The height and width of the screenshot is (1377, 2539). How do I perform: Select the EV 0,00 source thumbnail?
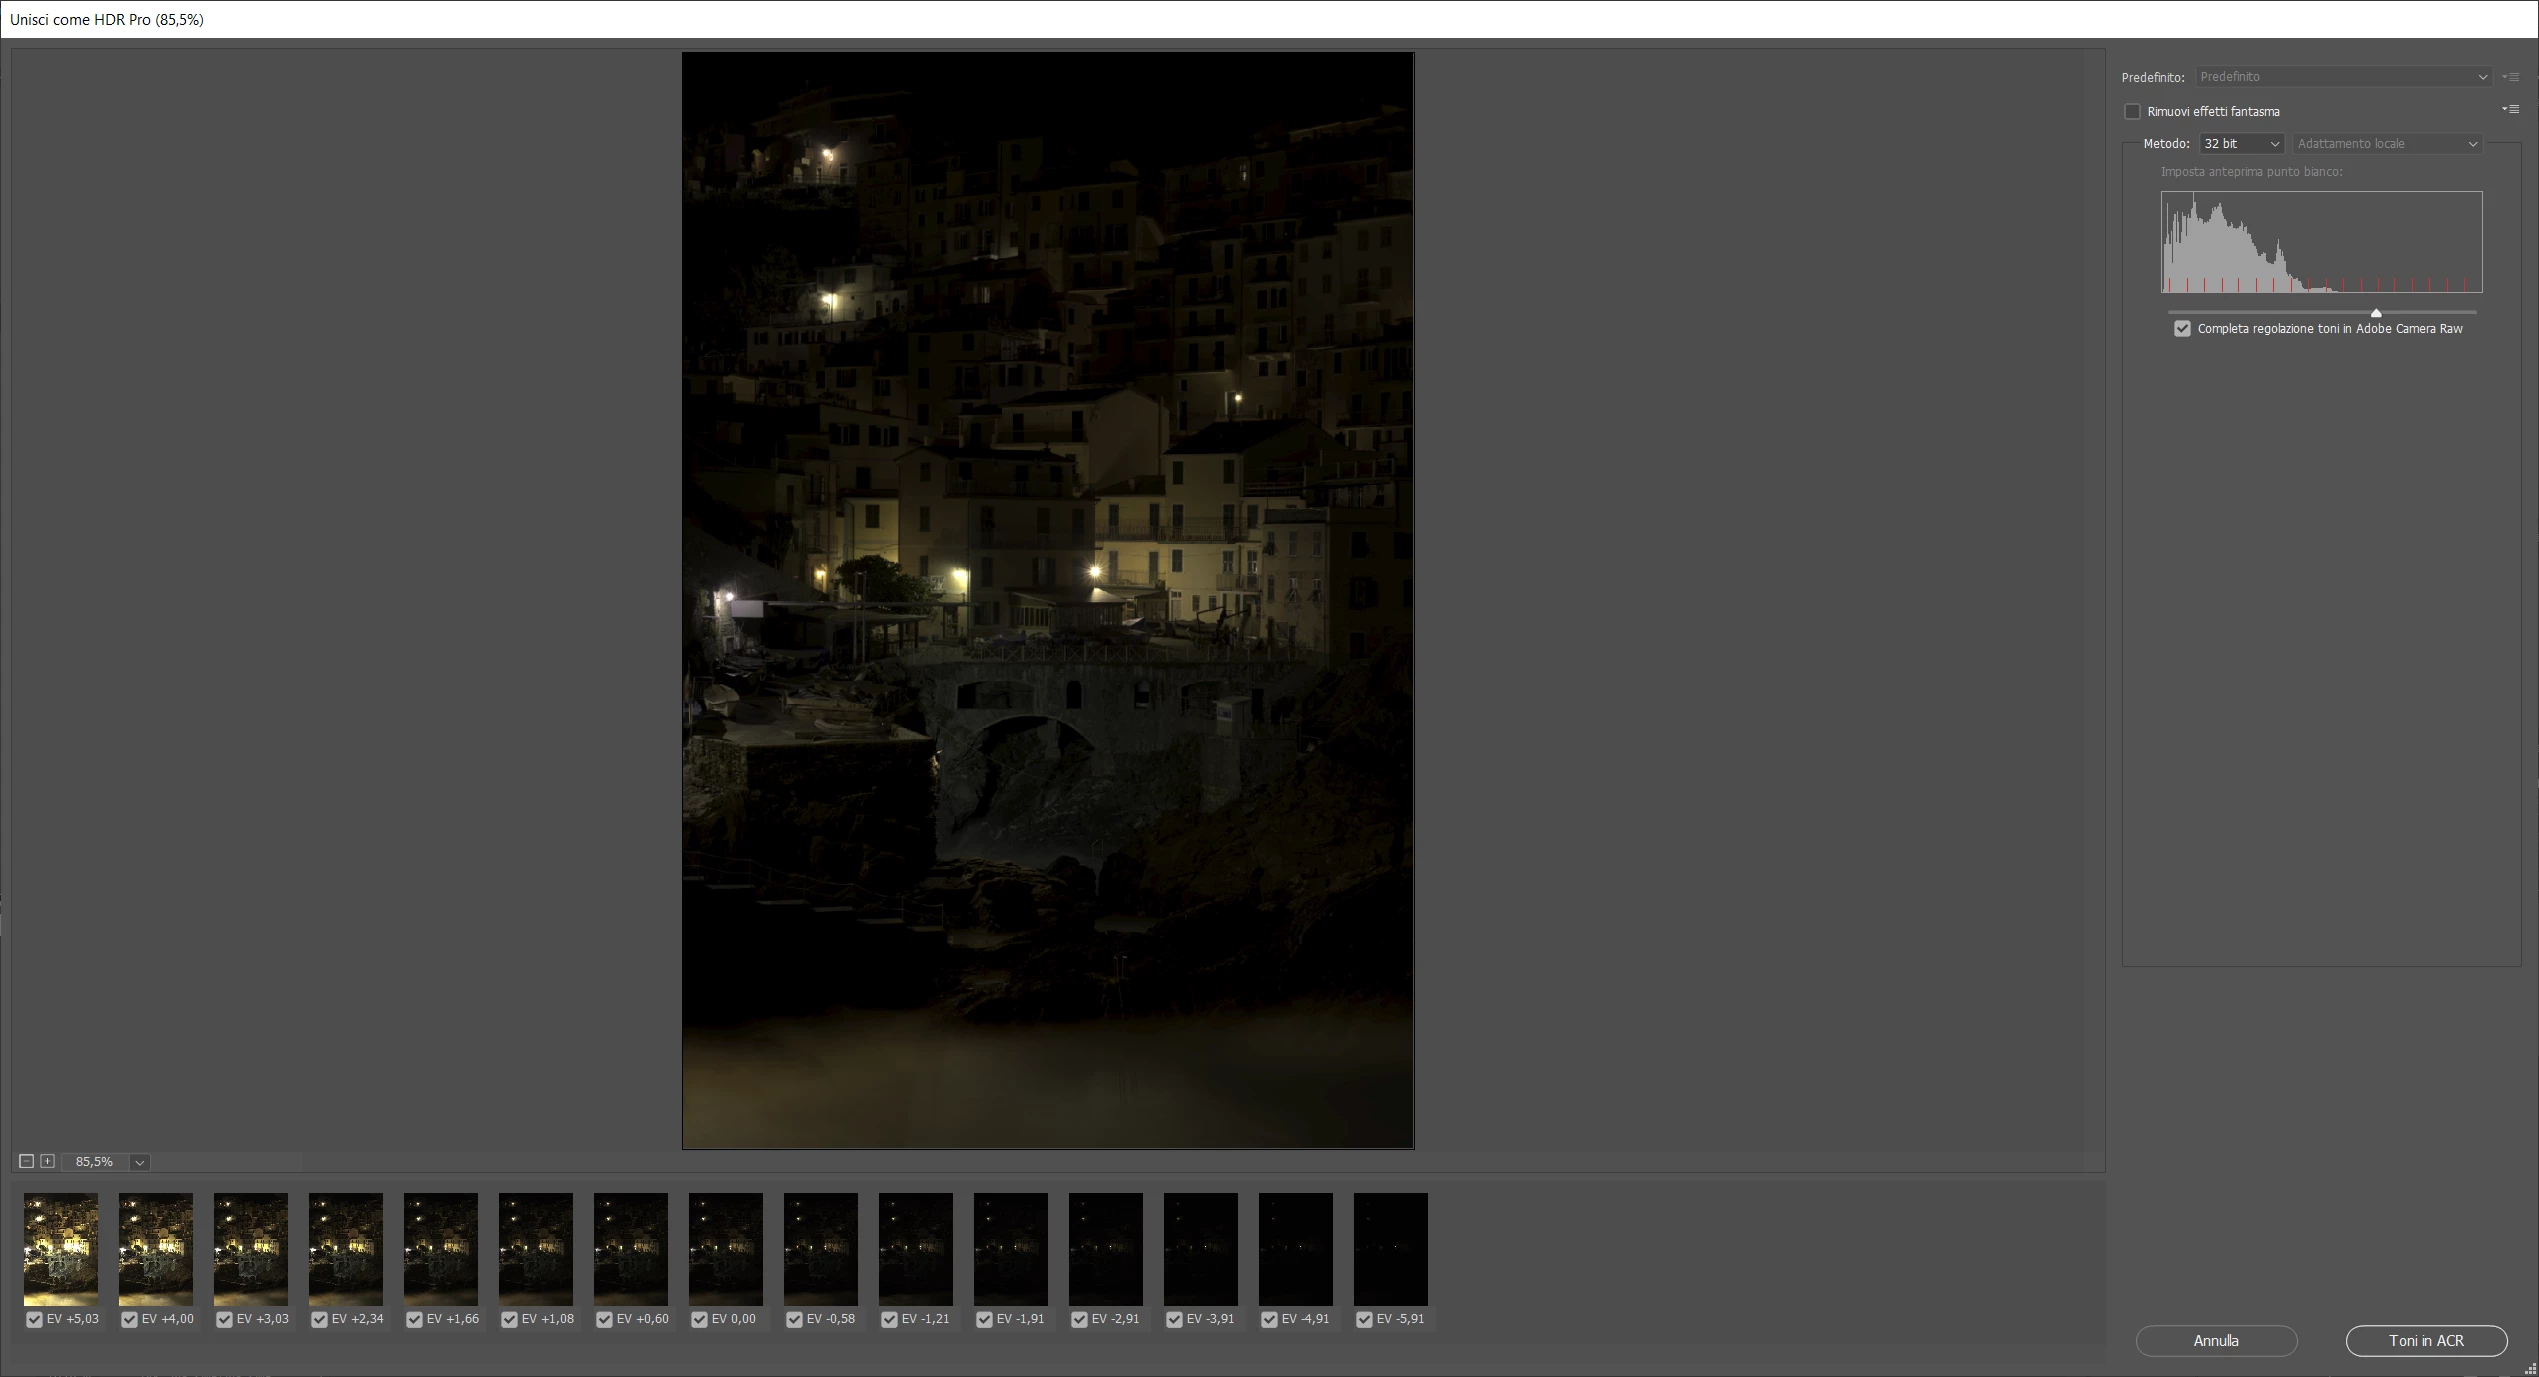tap(726, 1248)
